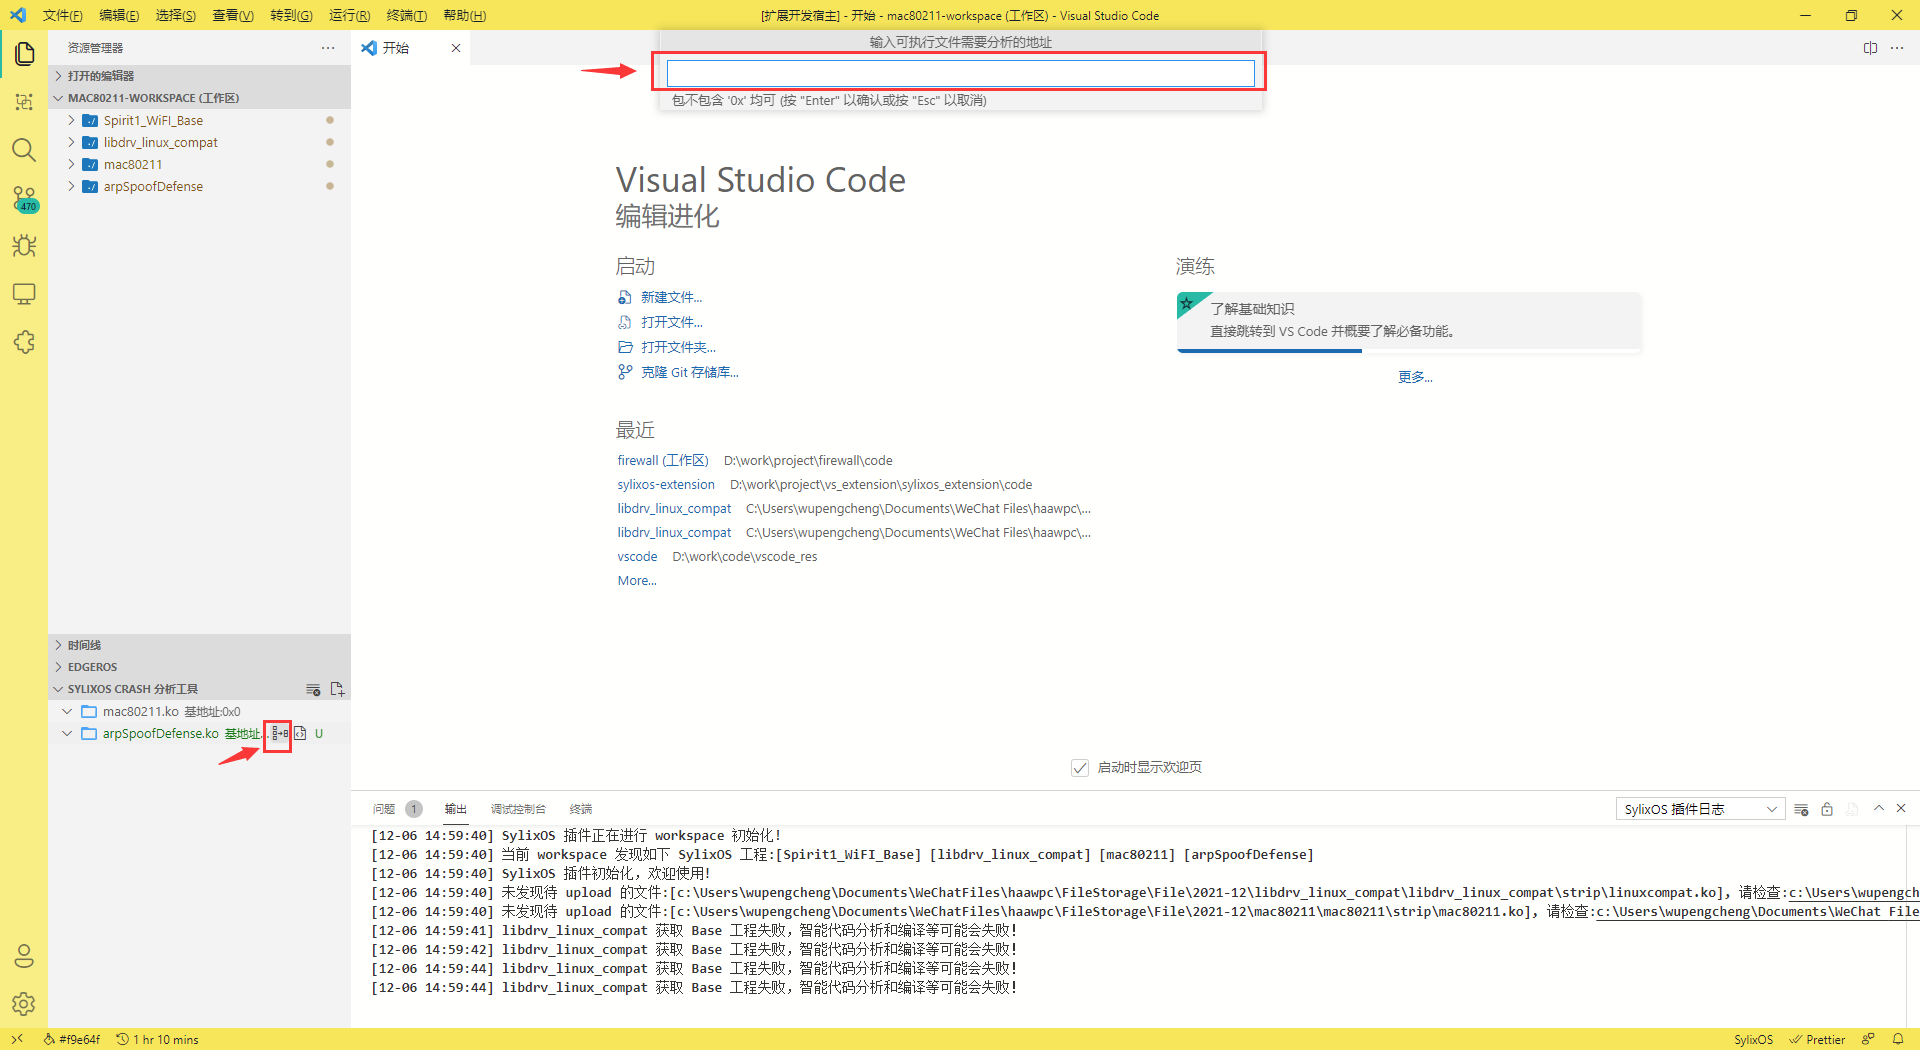
Task: Open the 终端(T) menu
Action: [407, 15]
